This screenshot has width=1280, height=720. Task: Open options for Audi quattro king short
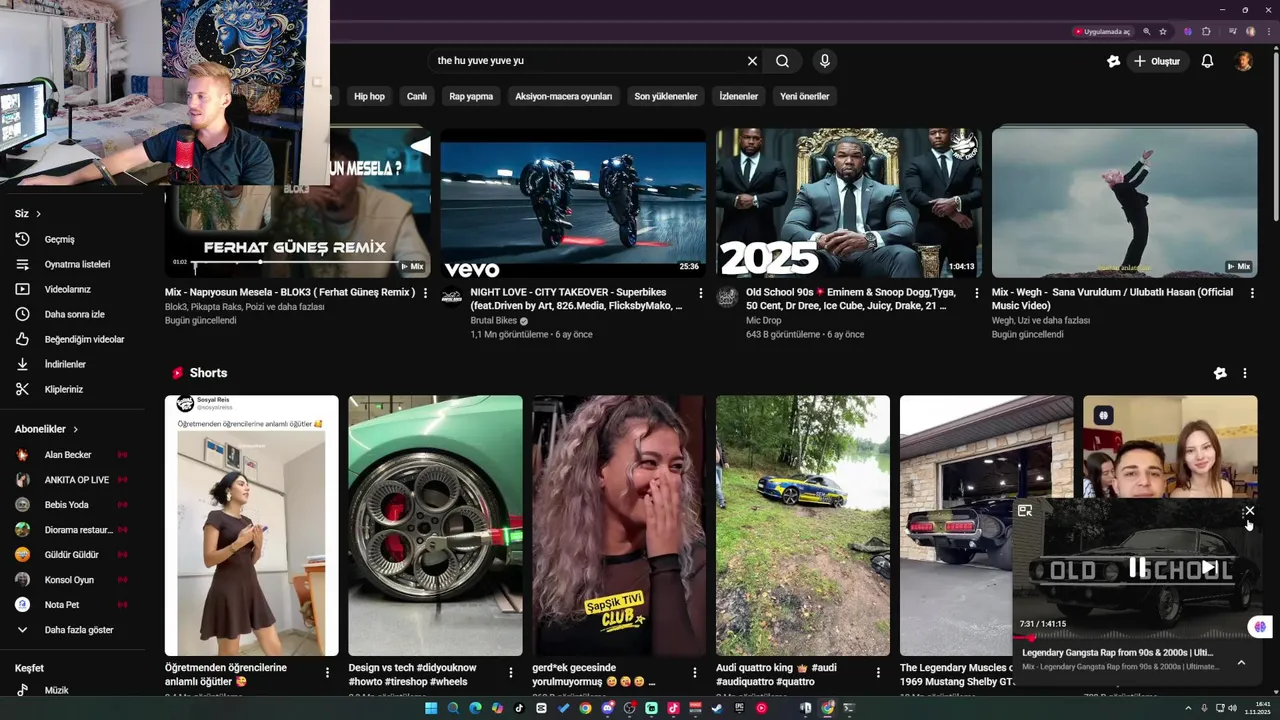pyautogui.click(x=878, y=672)
